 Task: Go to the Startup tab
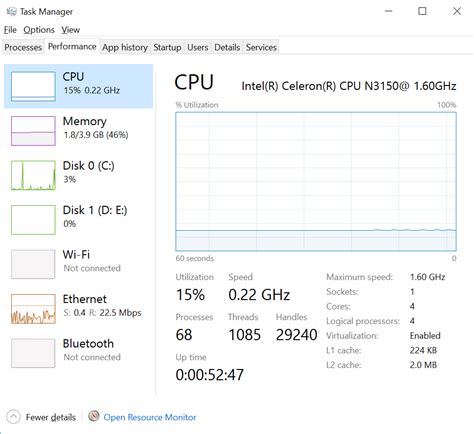click(167, 47)
